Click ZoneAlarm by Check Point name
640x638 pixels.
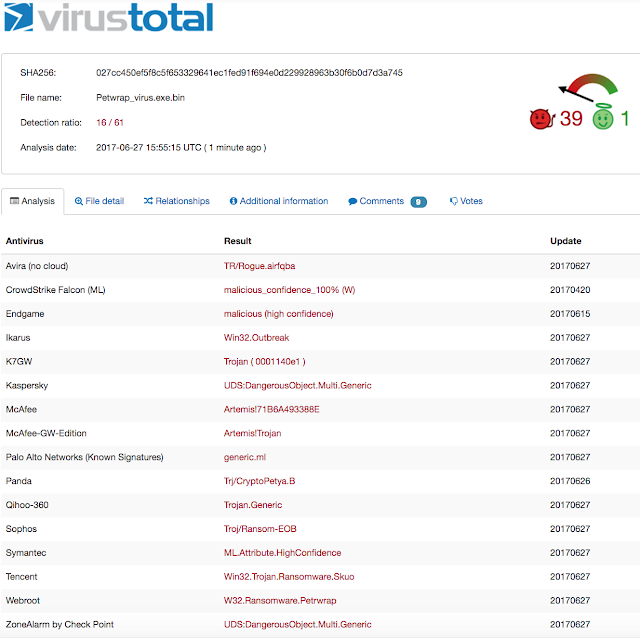[60, 625]
